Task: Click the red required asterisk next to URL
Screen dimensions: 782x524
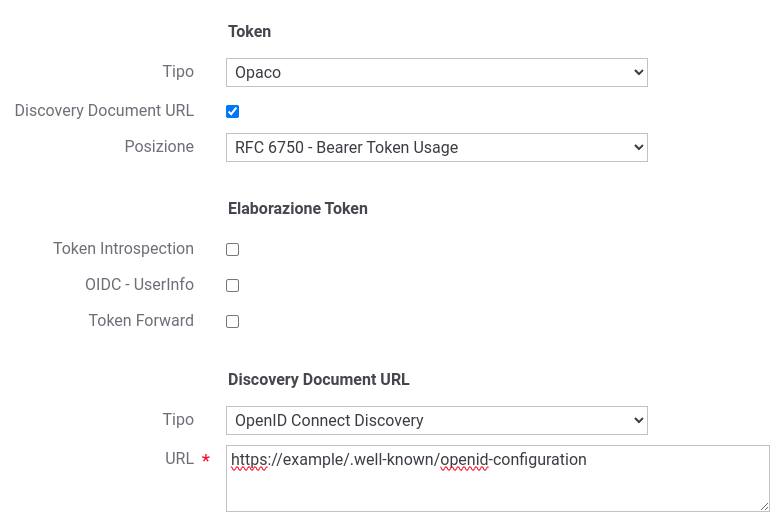Action: (206, 459)
